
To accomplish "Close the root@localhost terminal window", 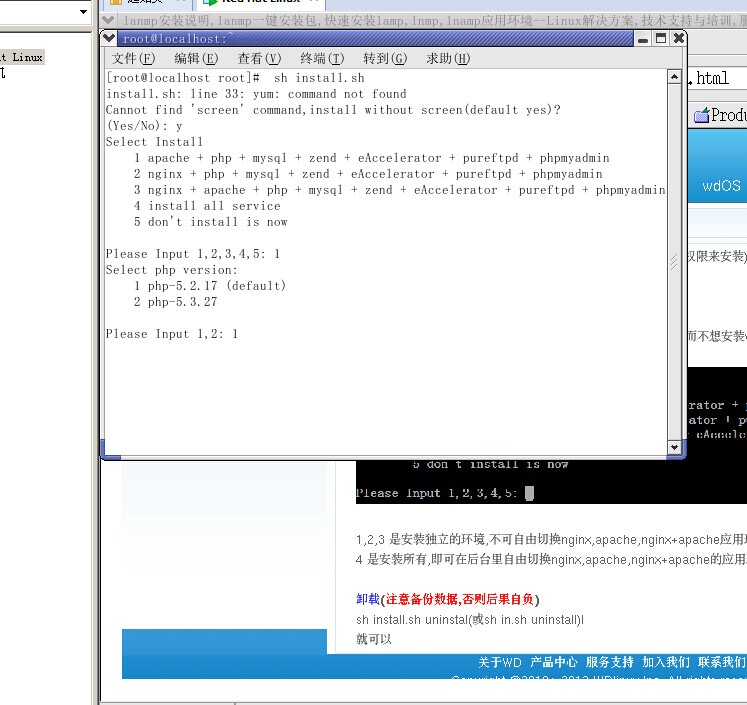I will coord(679,39).
